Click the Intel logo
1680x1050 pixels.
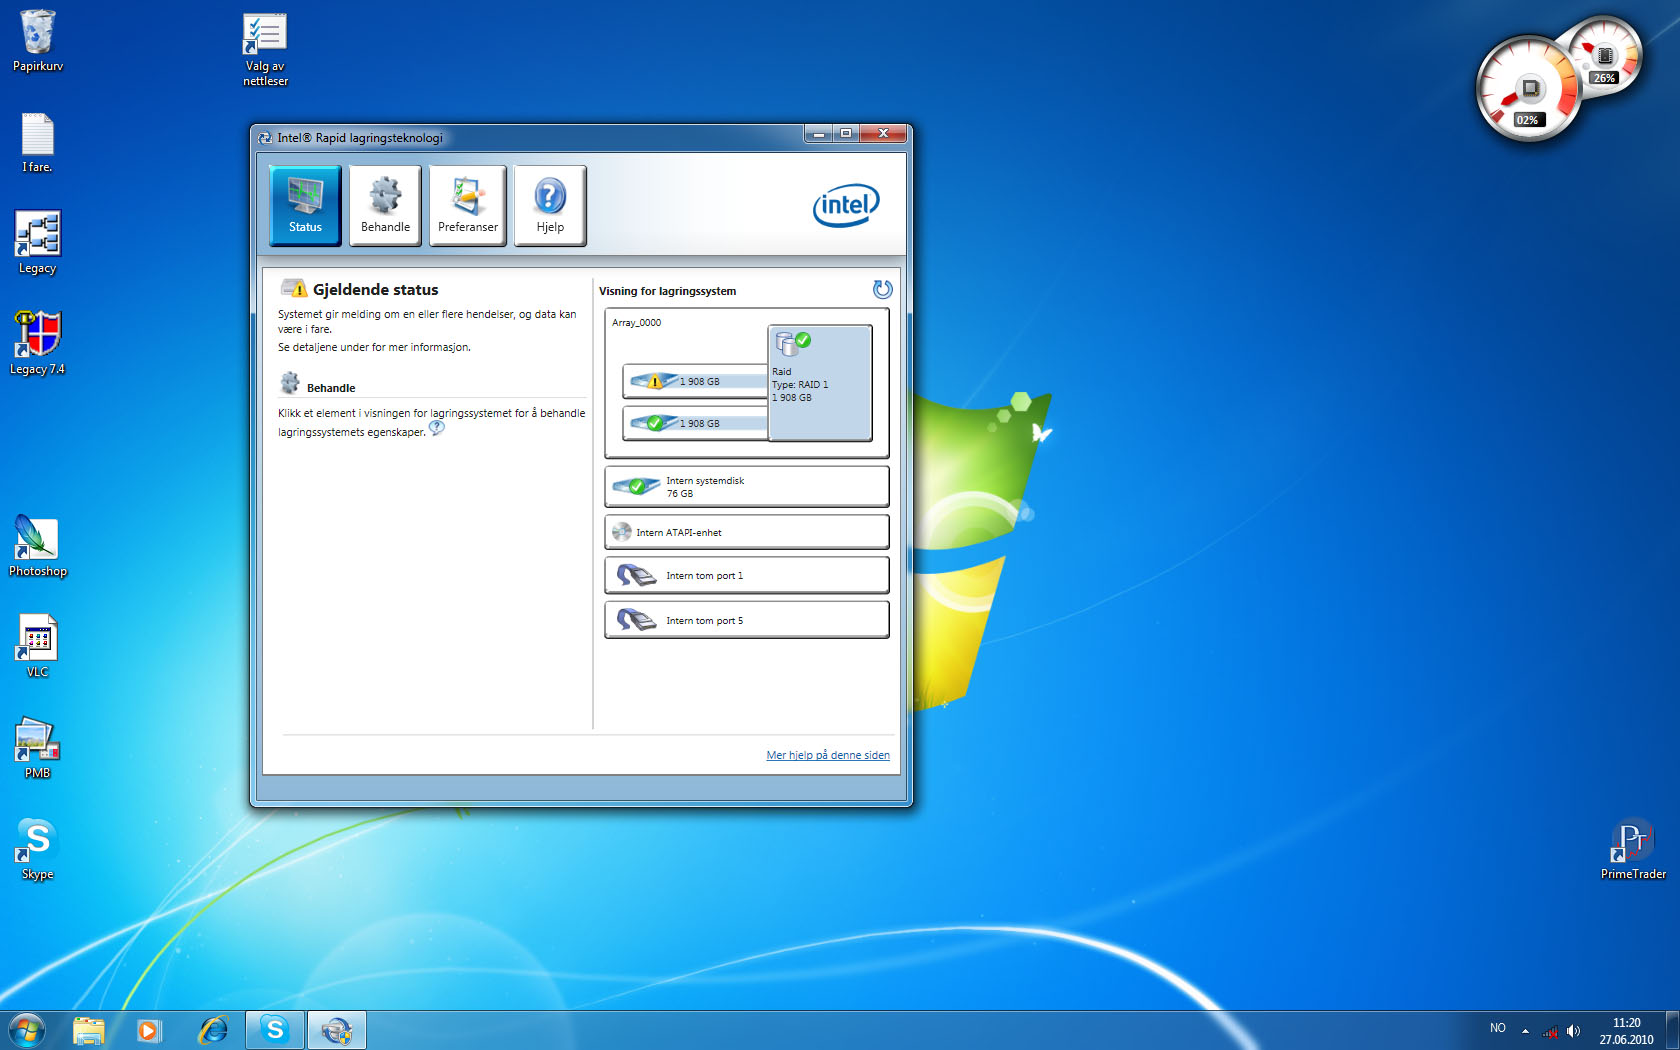846,205
